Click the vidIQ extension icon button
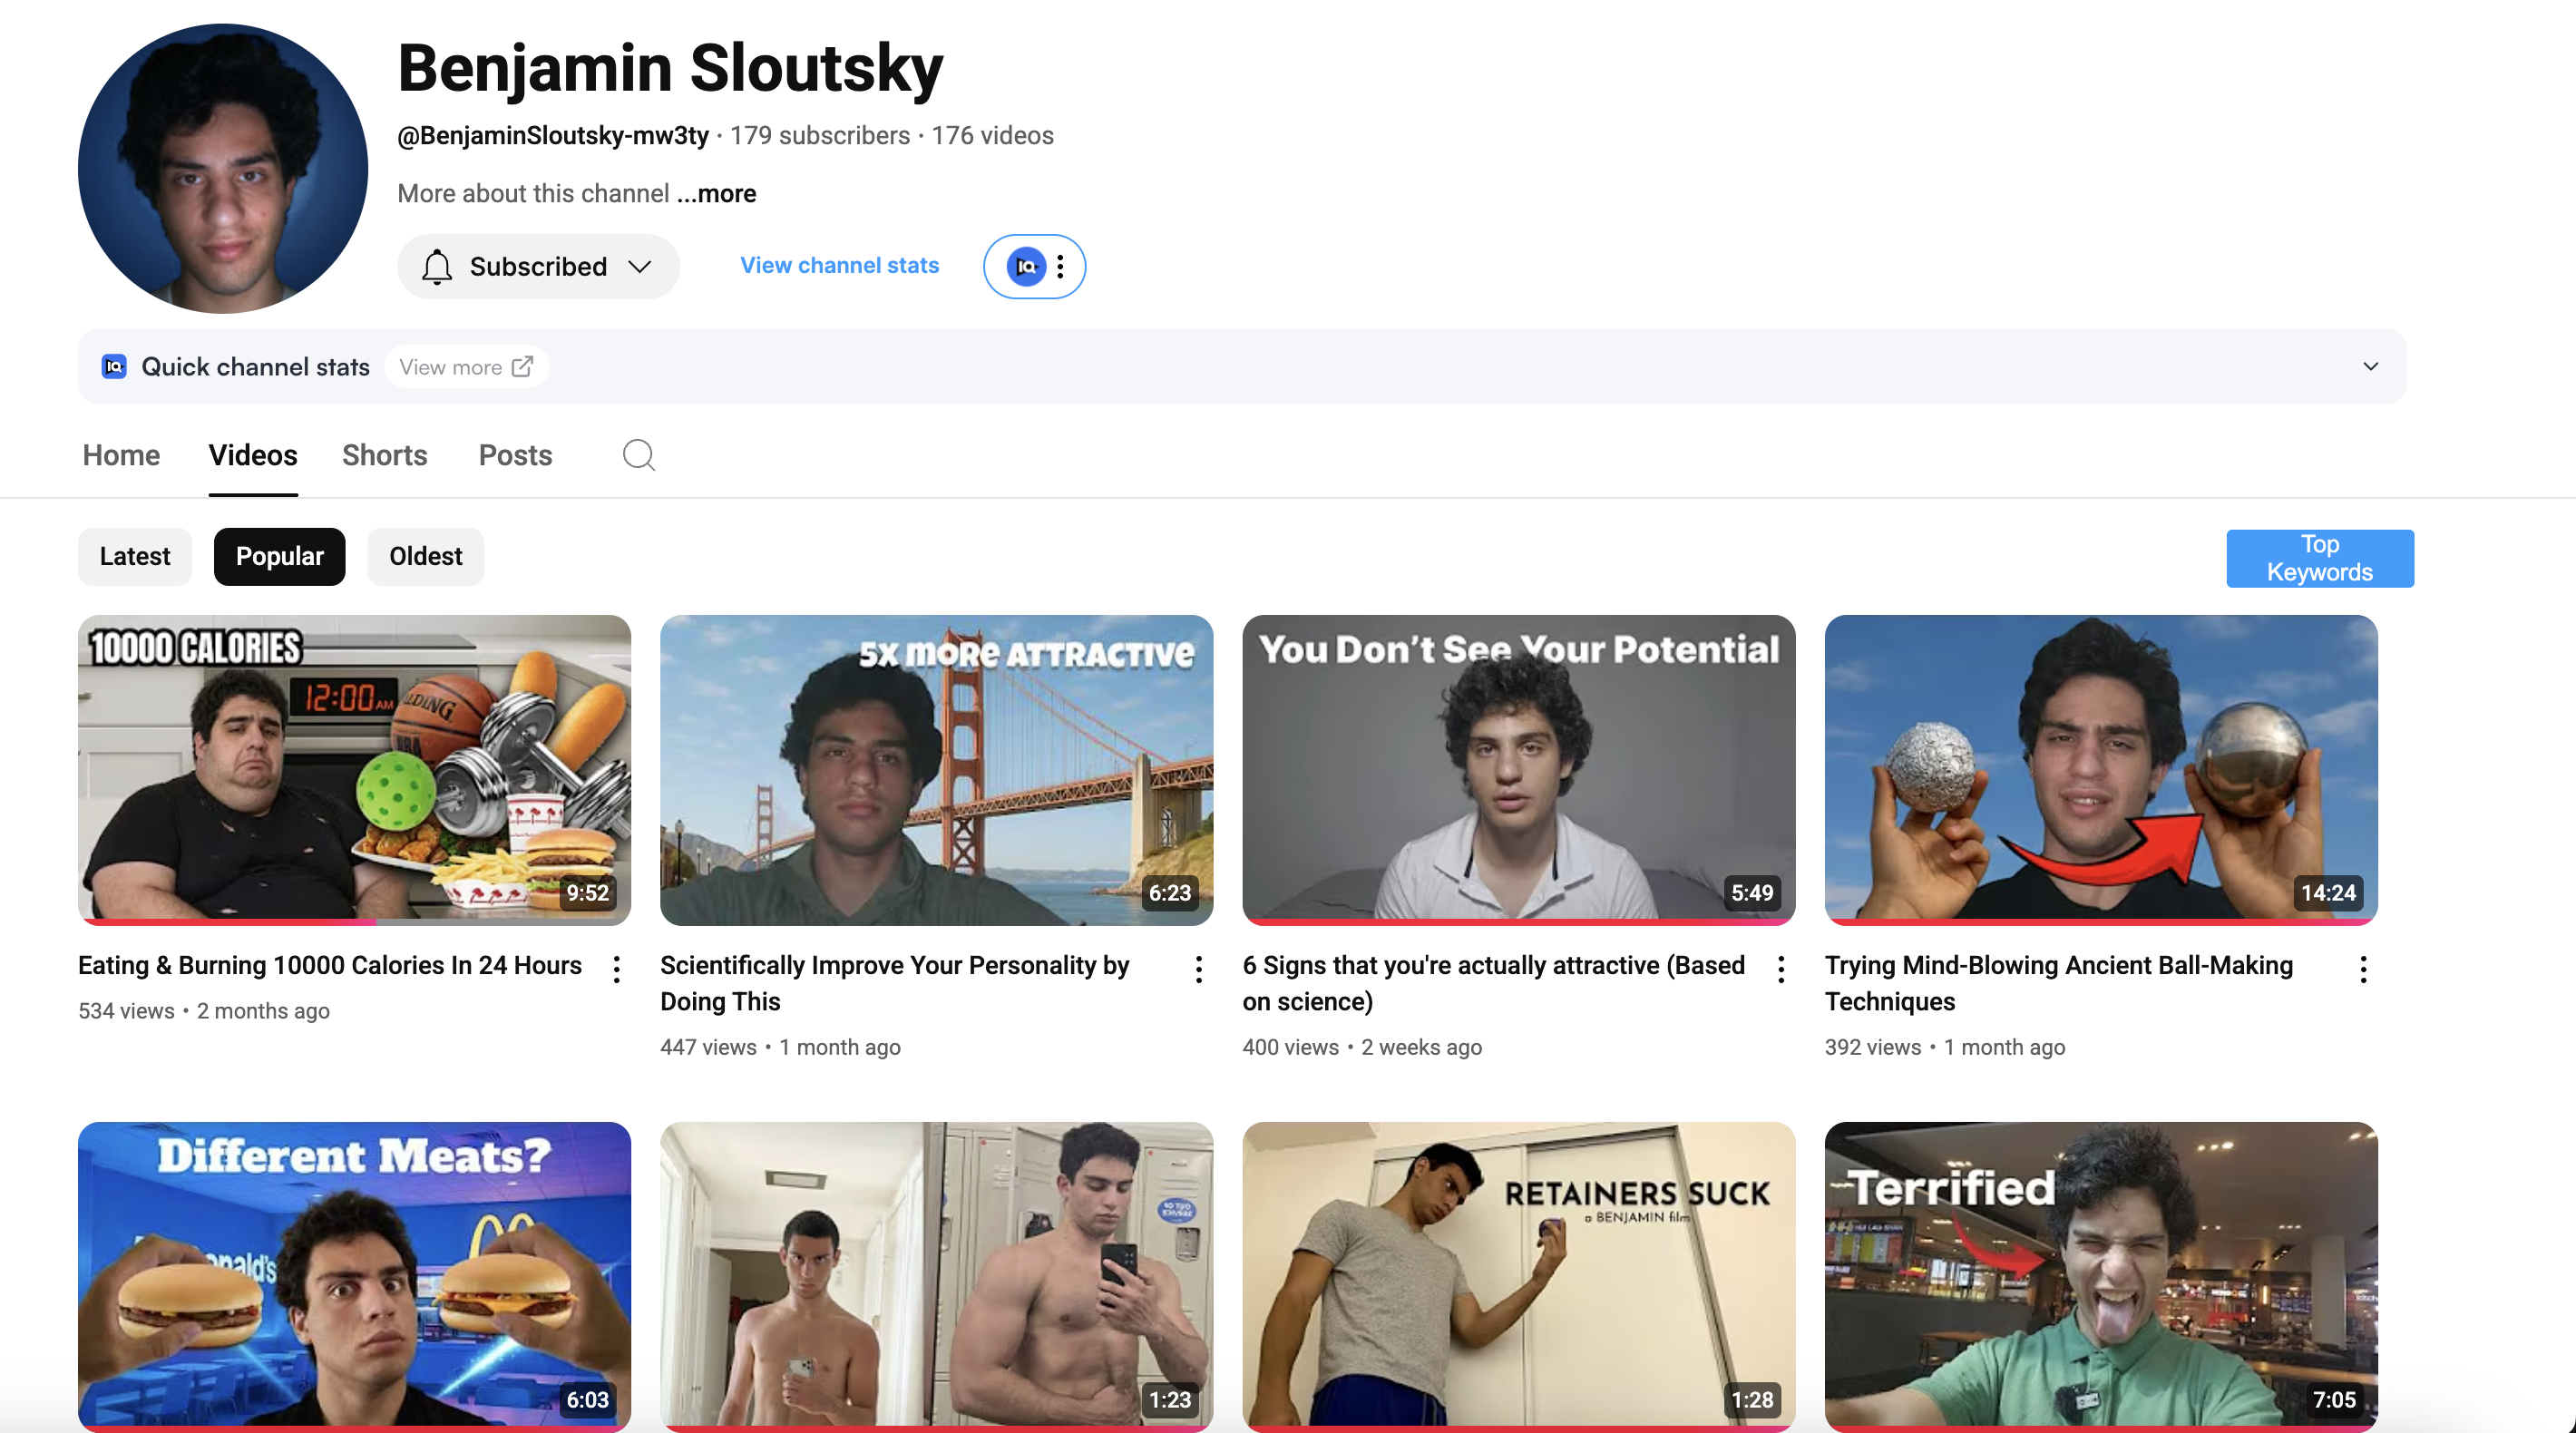This screenshot has width=2576, height=1433. [1026, 266]
